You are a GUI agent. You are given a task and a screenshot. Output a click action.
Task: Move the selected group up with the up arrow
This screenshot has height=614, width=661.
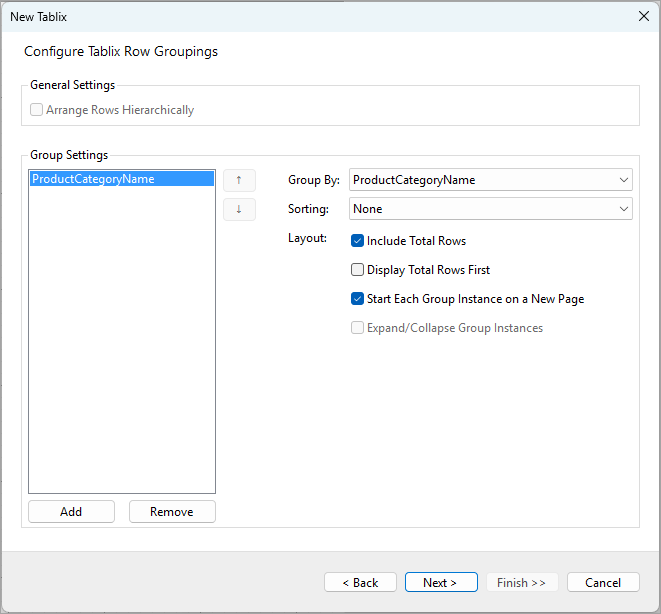[239, 180]
